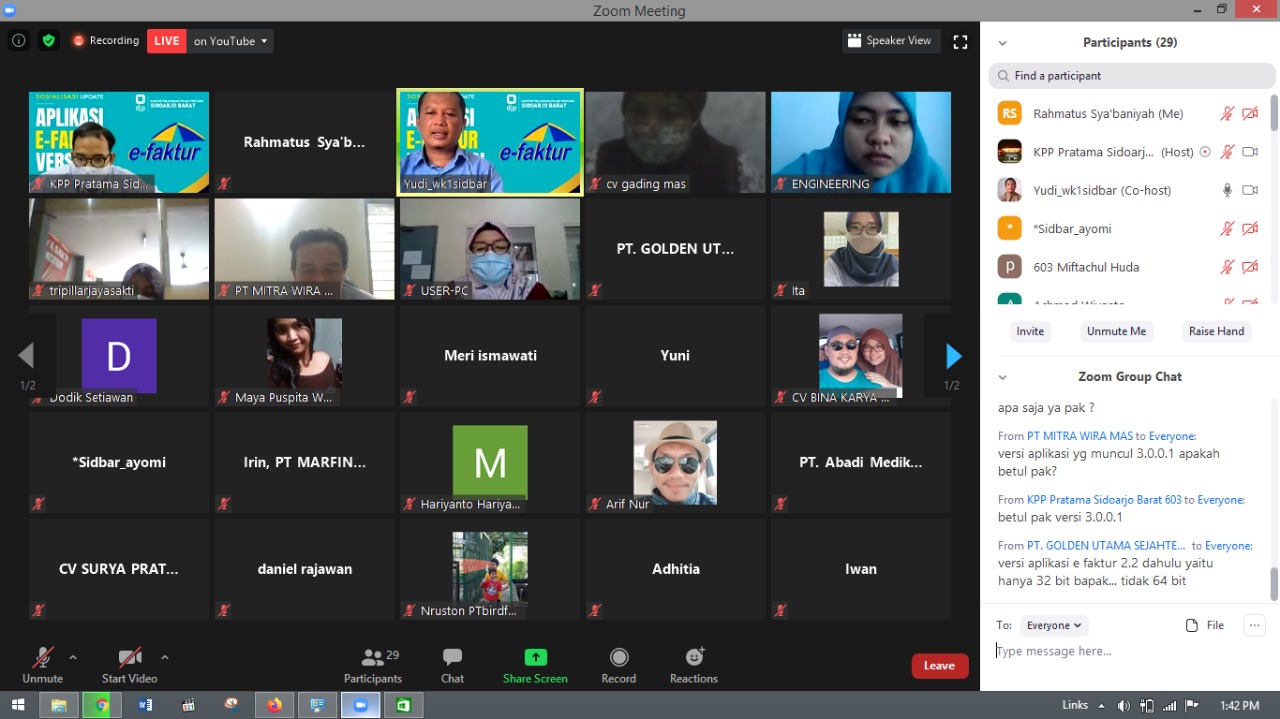This screenshot has width=1280, height=719.
Task: Open the Reactions menu
Action: pyautogui.click(x=693, y=665)
